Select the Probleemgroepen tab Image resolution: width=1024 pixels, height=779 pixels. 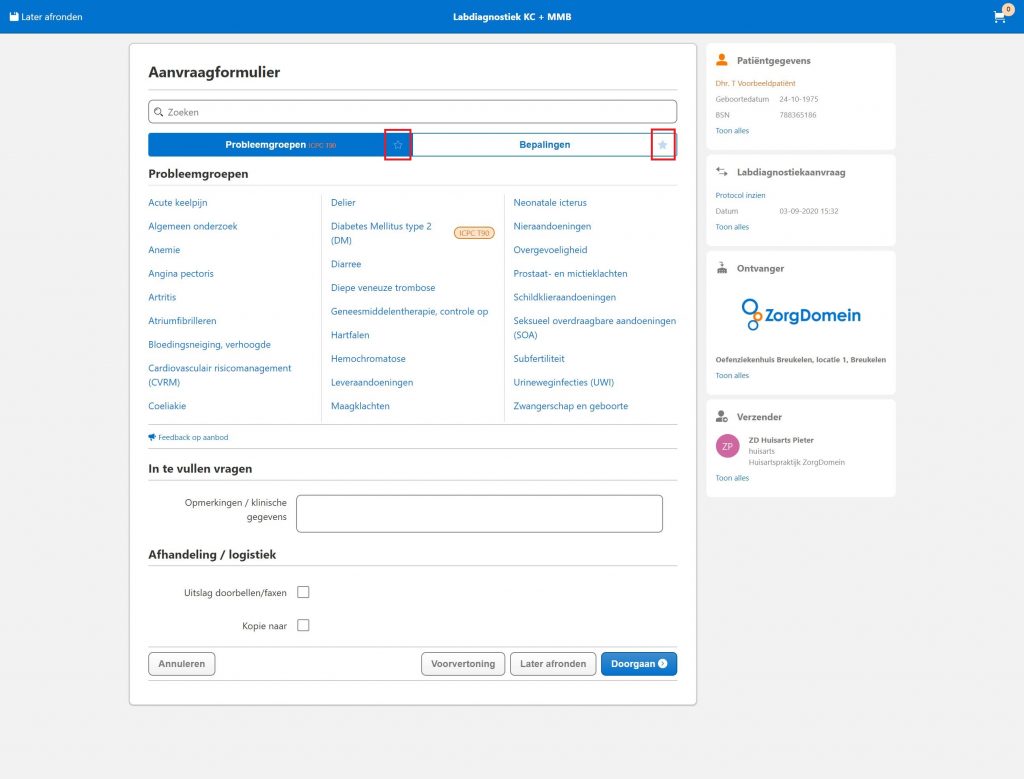click(266, 145)
